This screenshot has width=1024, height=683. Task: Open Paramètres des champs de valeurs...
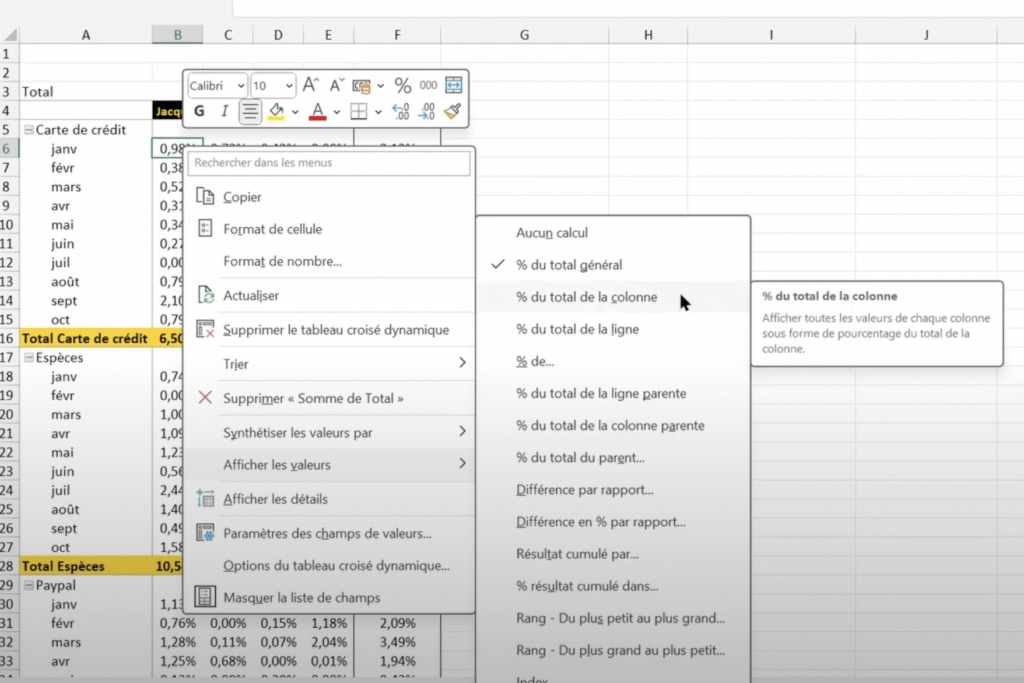tap(328, 533)
